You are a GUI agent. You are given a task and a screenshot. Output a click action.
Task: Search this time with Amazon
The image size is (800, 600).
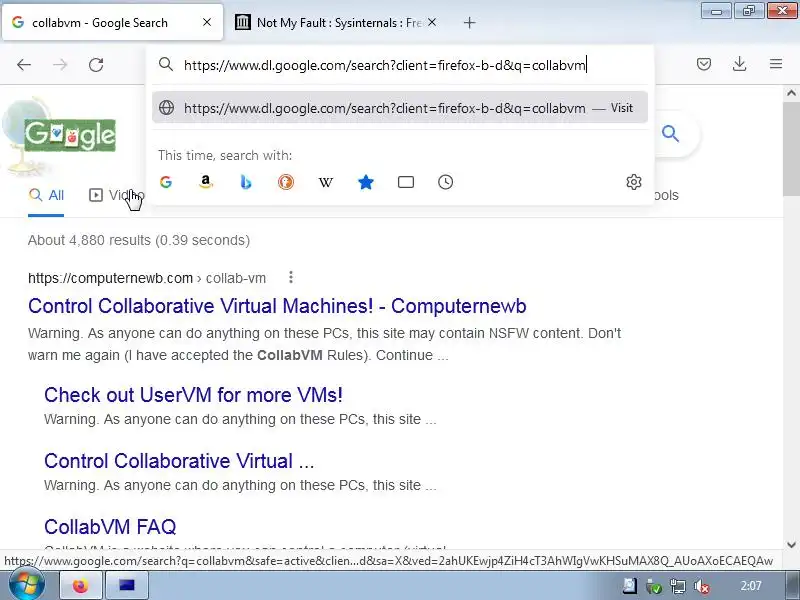click(x=206, y=182)
